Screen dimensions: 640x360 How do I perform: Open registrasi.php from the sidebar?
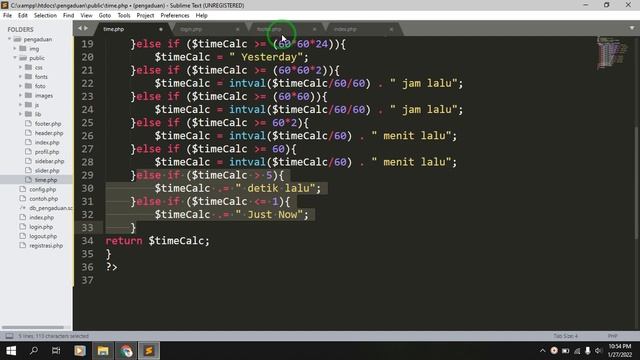coord(46,246)
